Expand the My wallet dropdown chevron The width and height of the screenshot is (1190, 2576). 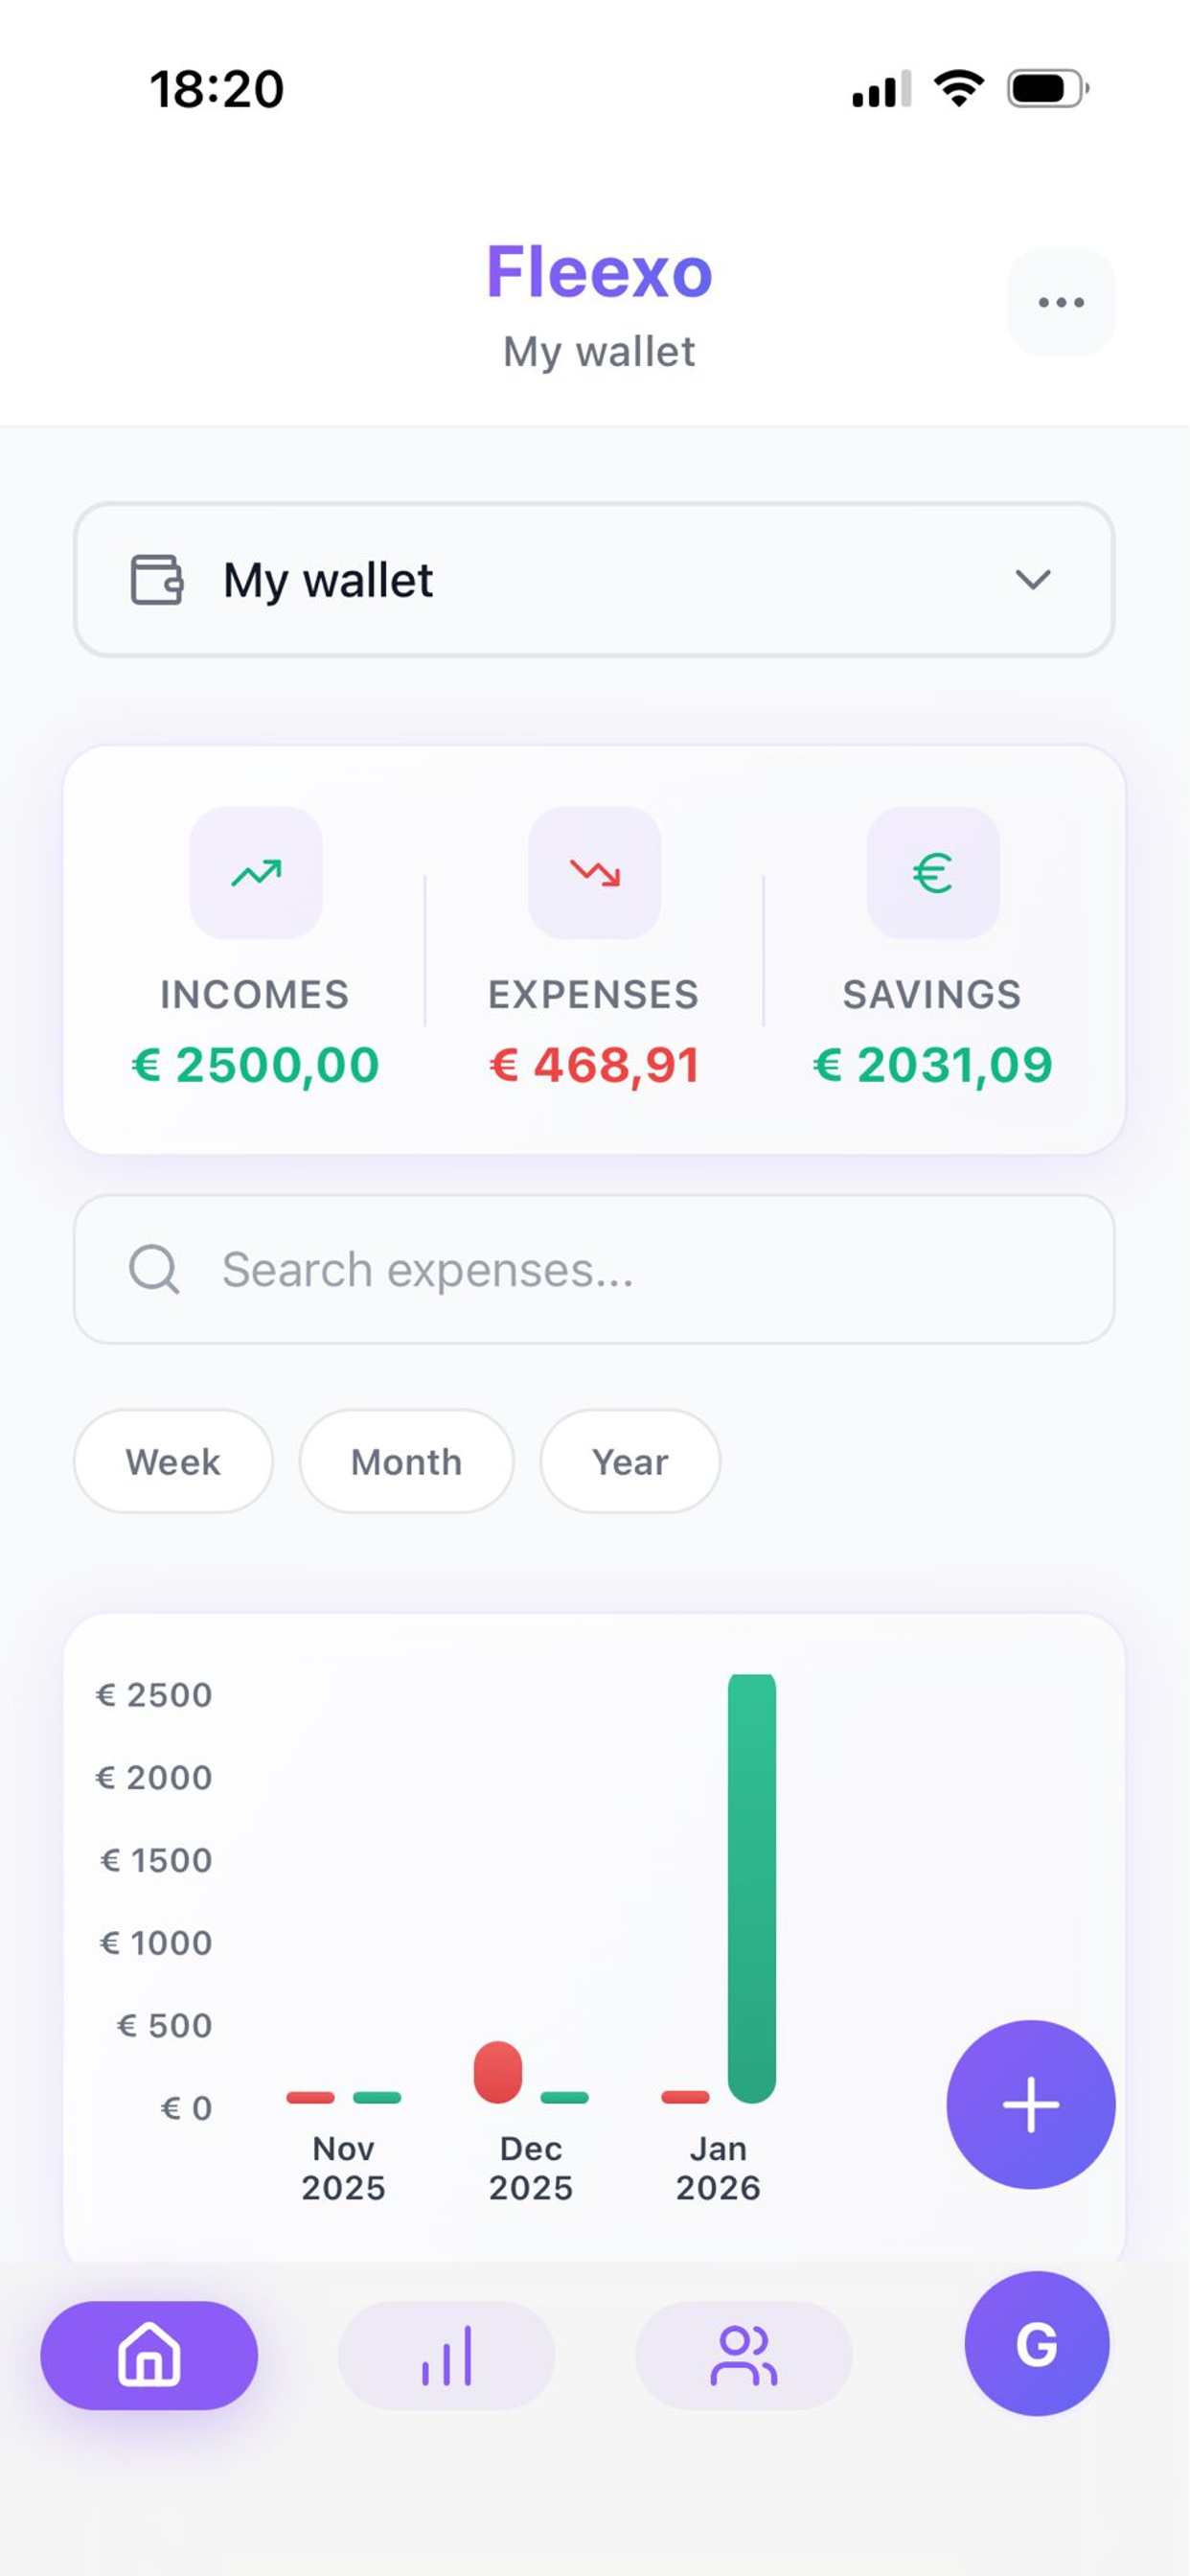(1032, 580)
